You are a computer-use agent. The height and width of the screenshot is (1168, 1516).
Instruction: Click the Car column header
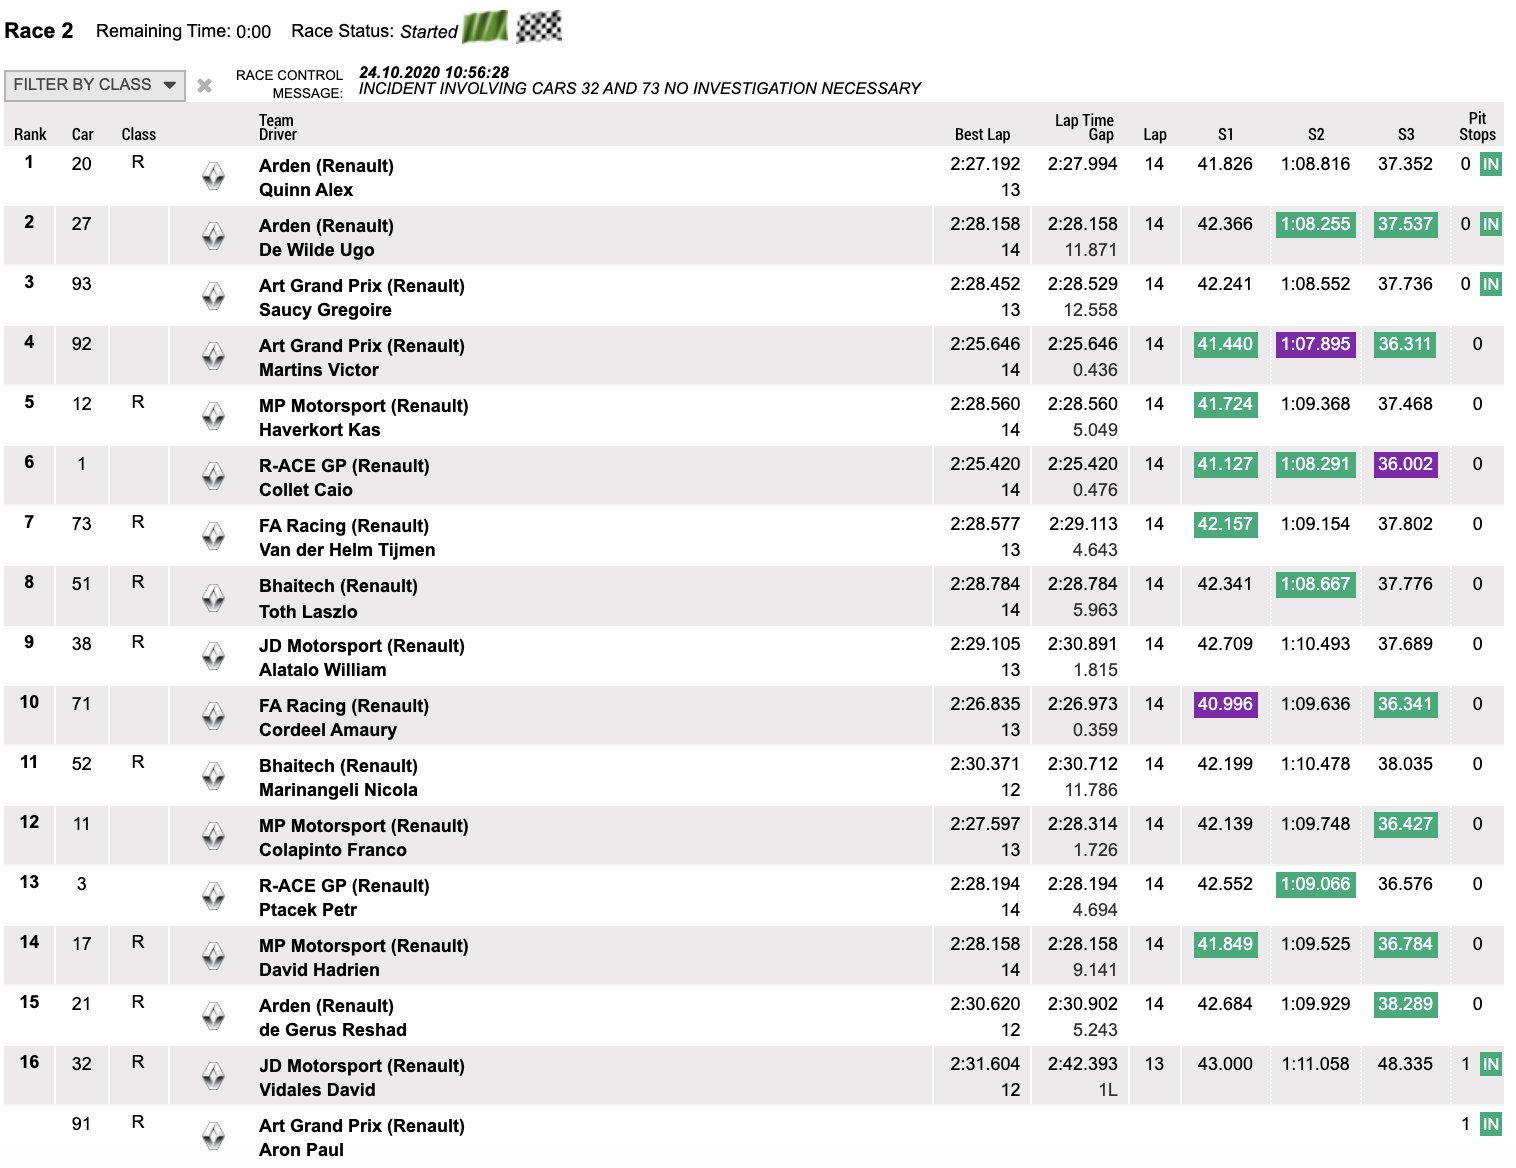(x=82, y=134)
